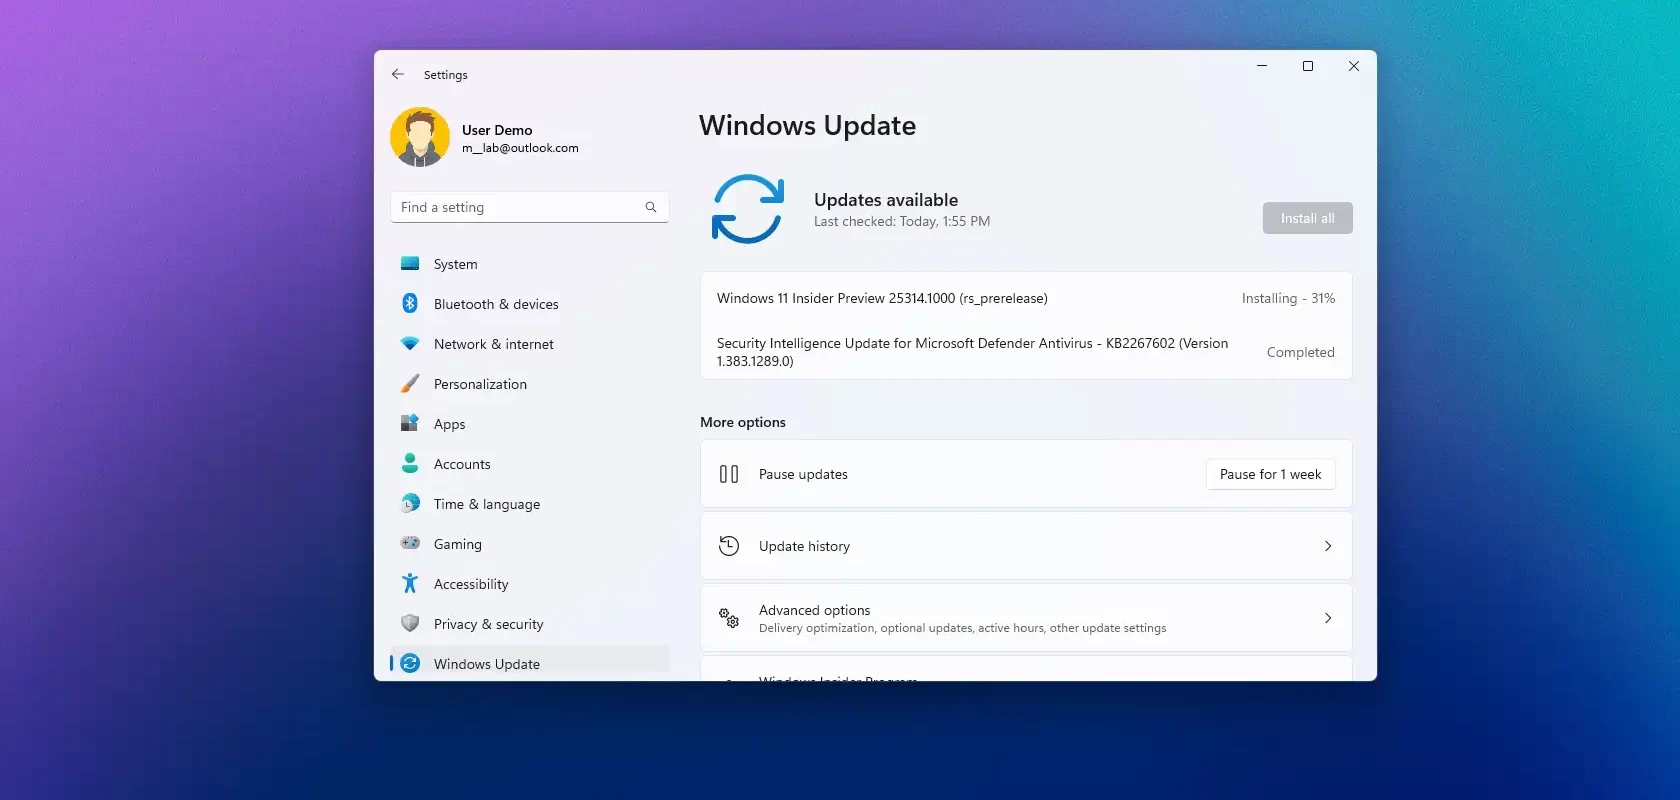This screenshot has height=800, width=1680.
Task: Click the Accessibility figure icon
Action: point(410,583)
